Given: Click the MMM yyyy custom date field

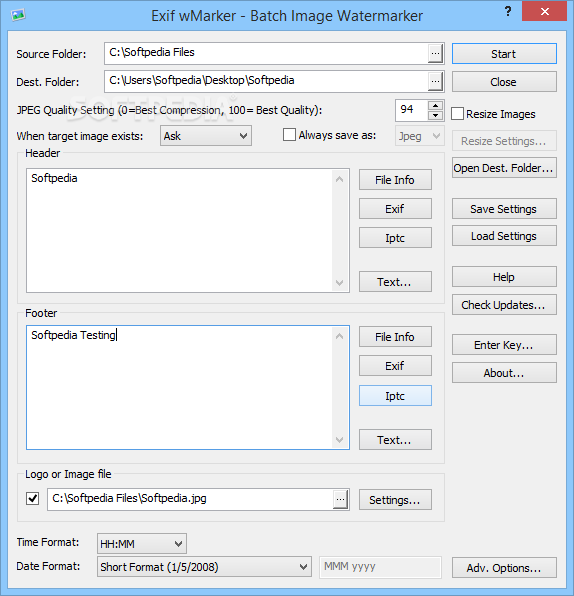Looking at the screenshot, I should (381, 567).
